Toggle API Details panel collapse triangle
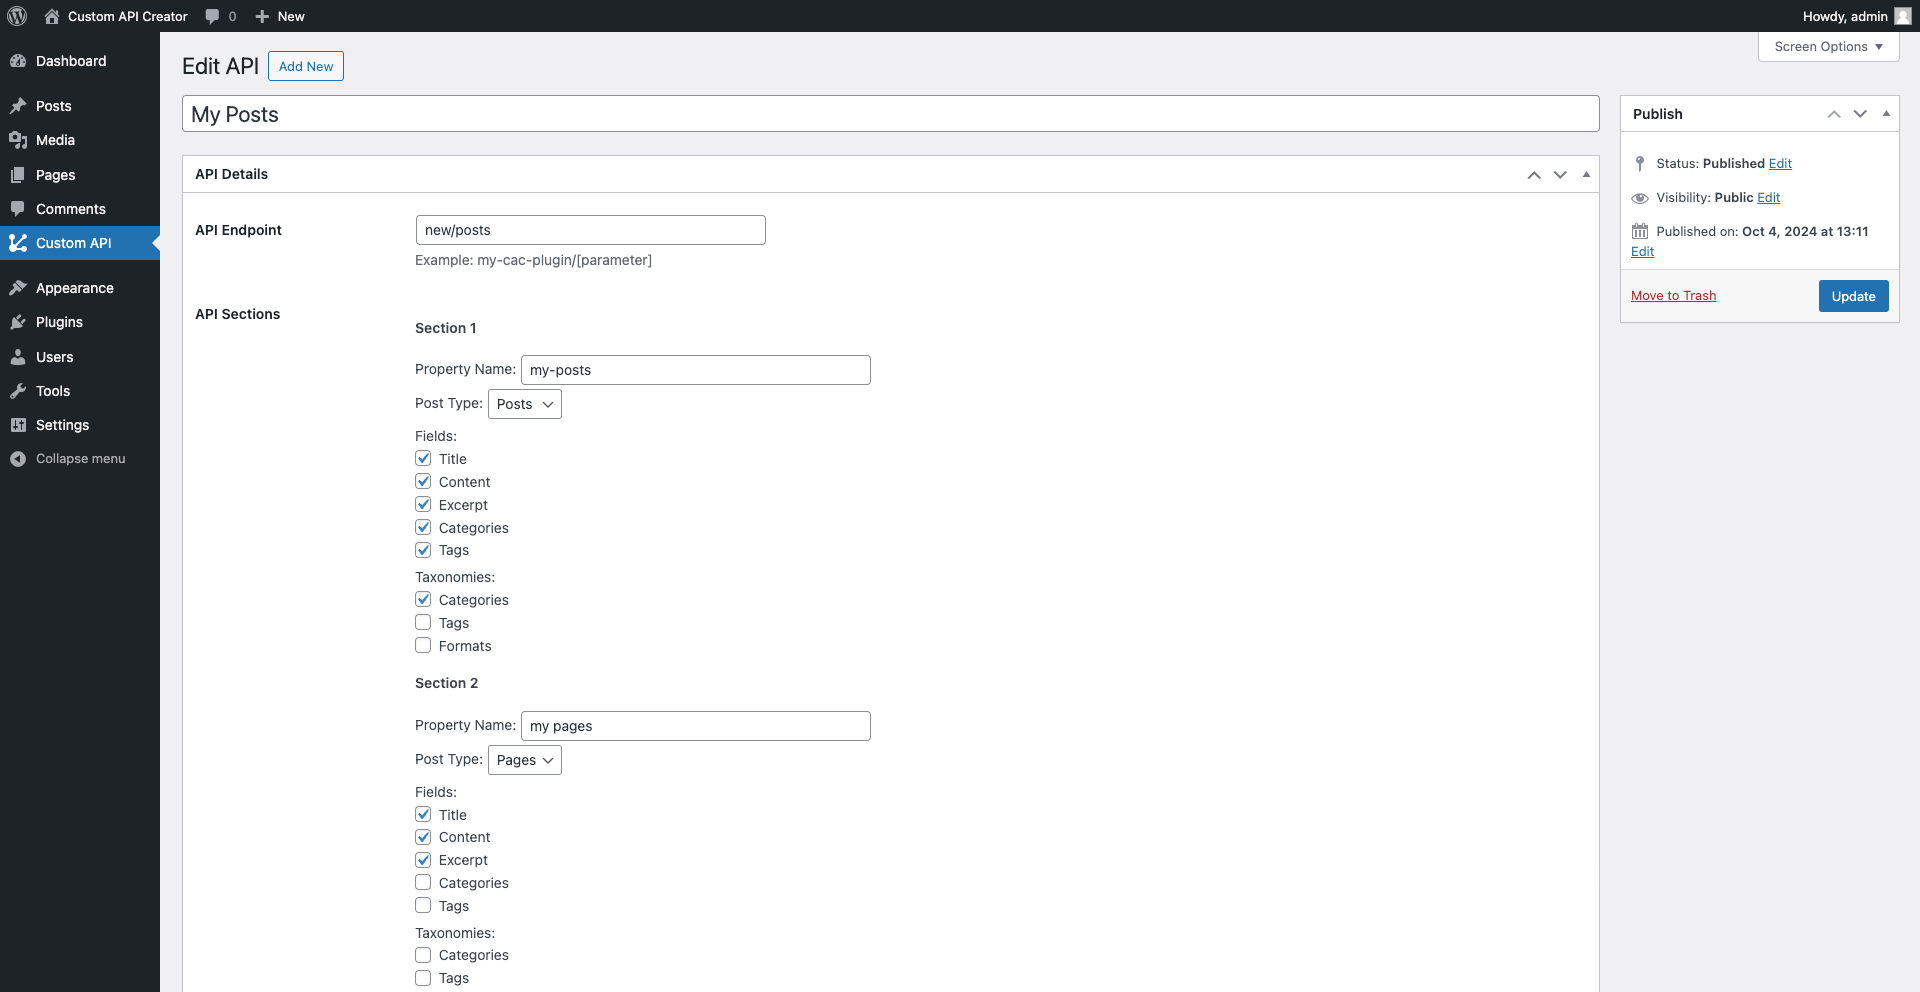Screen dimensions: 1920x992 click(x=1586, y=175)
